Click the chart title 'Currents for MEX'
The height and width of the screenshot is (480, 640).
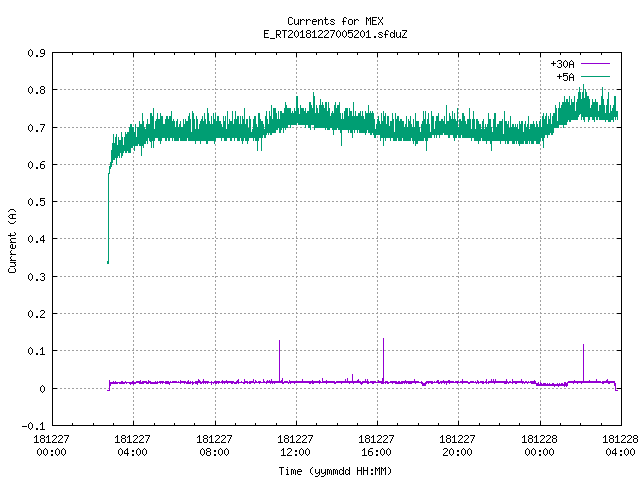coord(335,21)
